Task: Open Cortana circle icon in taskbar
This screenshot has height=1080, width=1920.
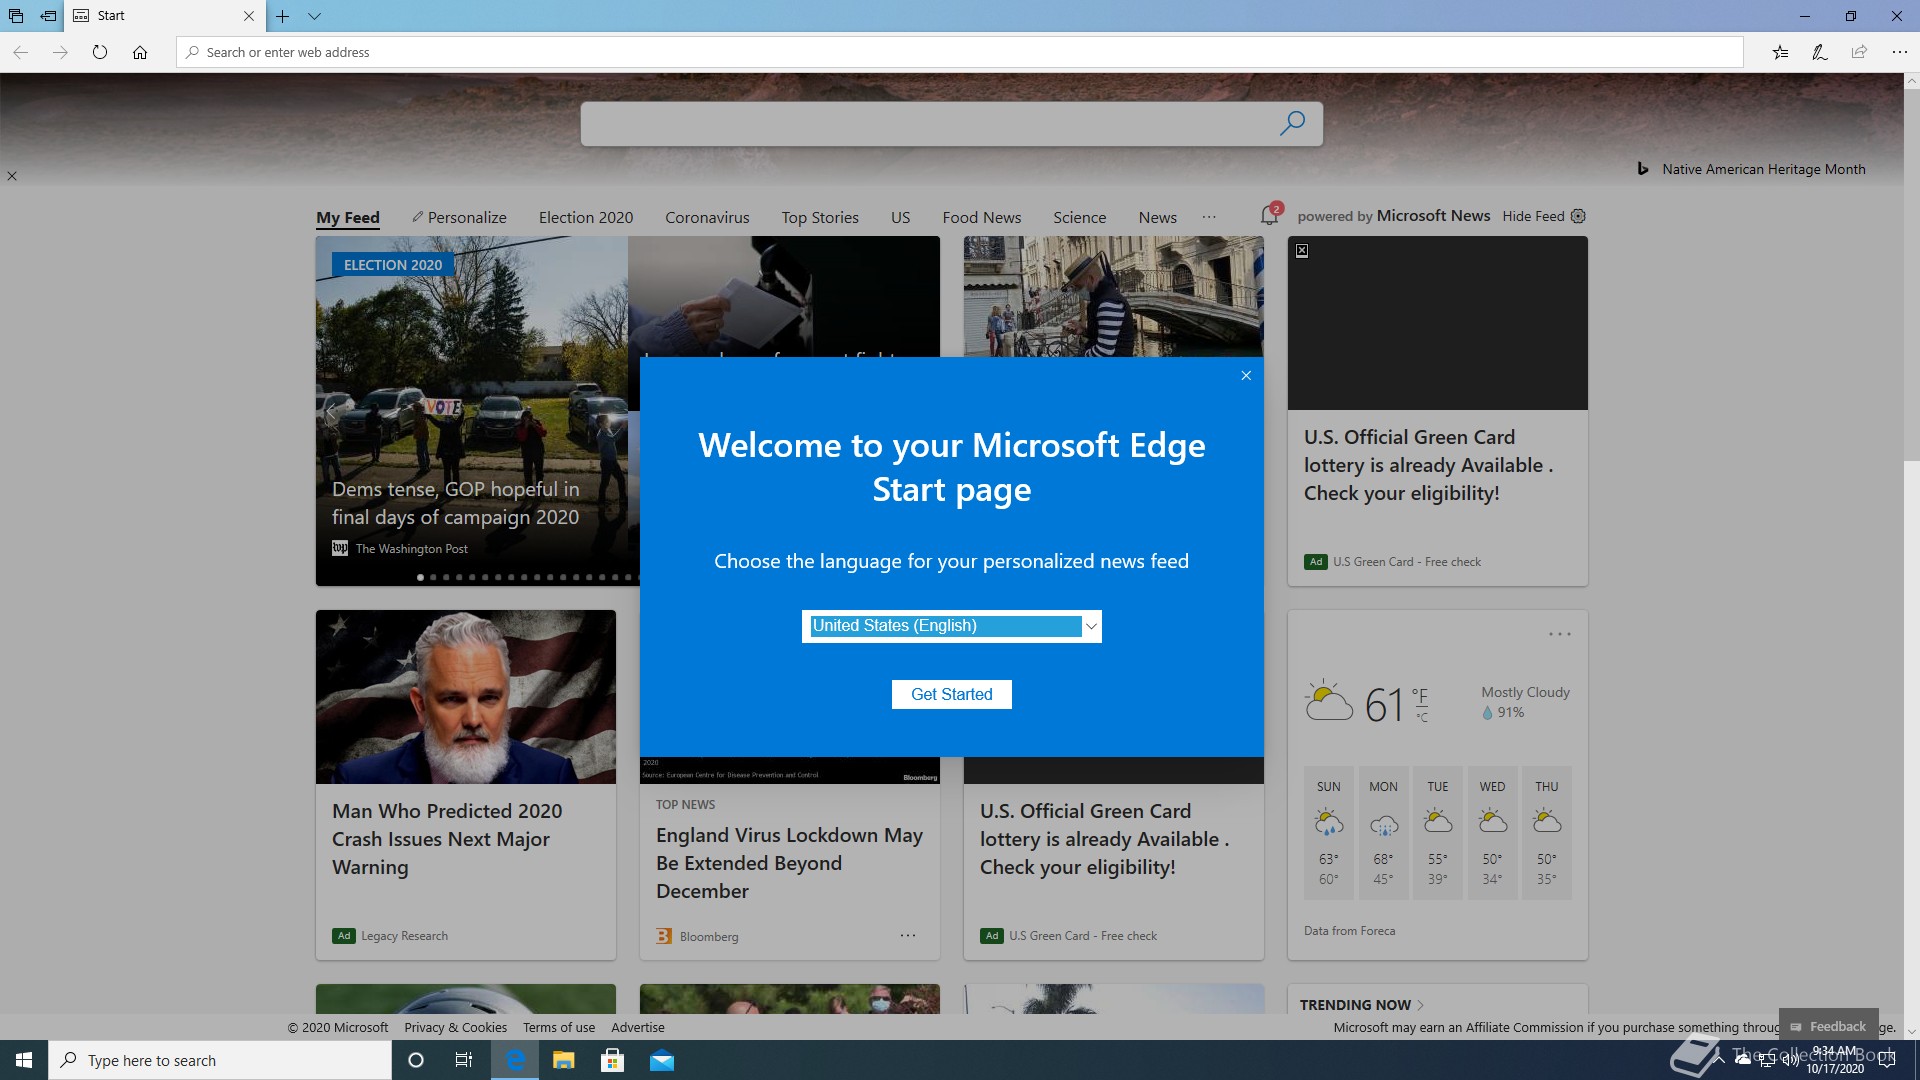Action: click(x=416, y=1060)
